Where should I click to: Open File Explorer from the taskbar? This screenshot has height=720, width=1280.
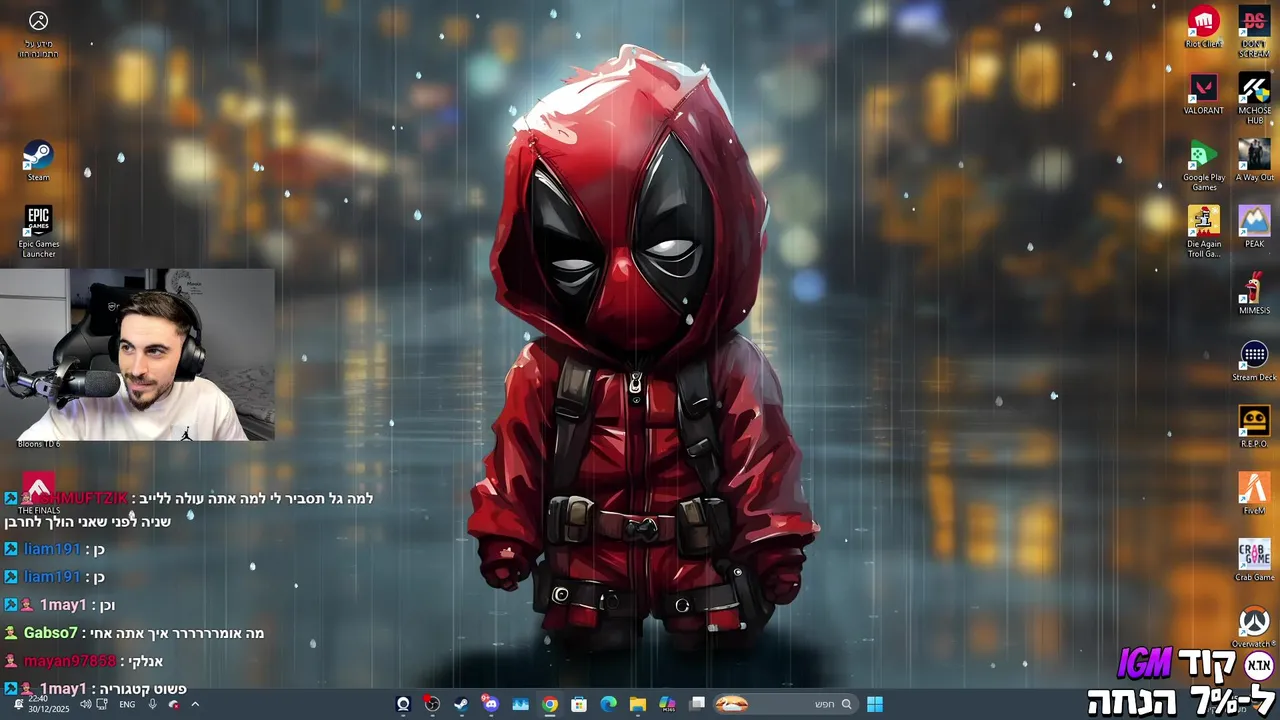638,704
